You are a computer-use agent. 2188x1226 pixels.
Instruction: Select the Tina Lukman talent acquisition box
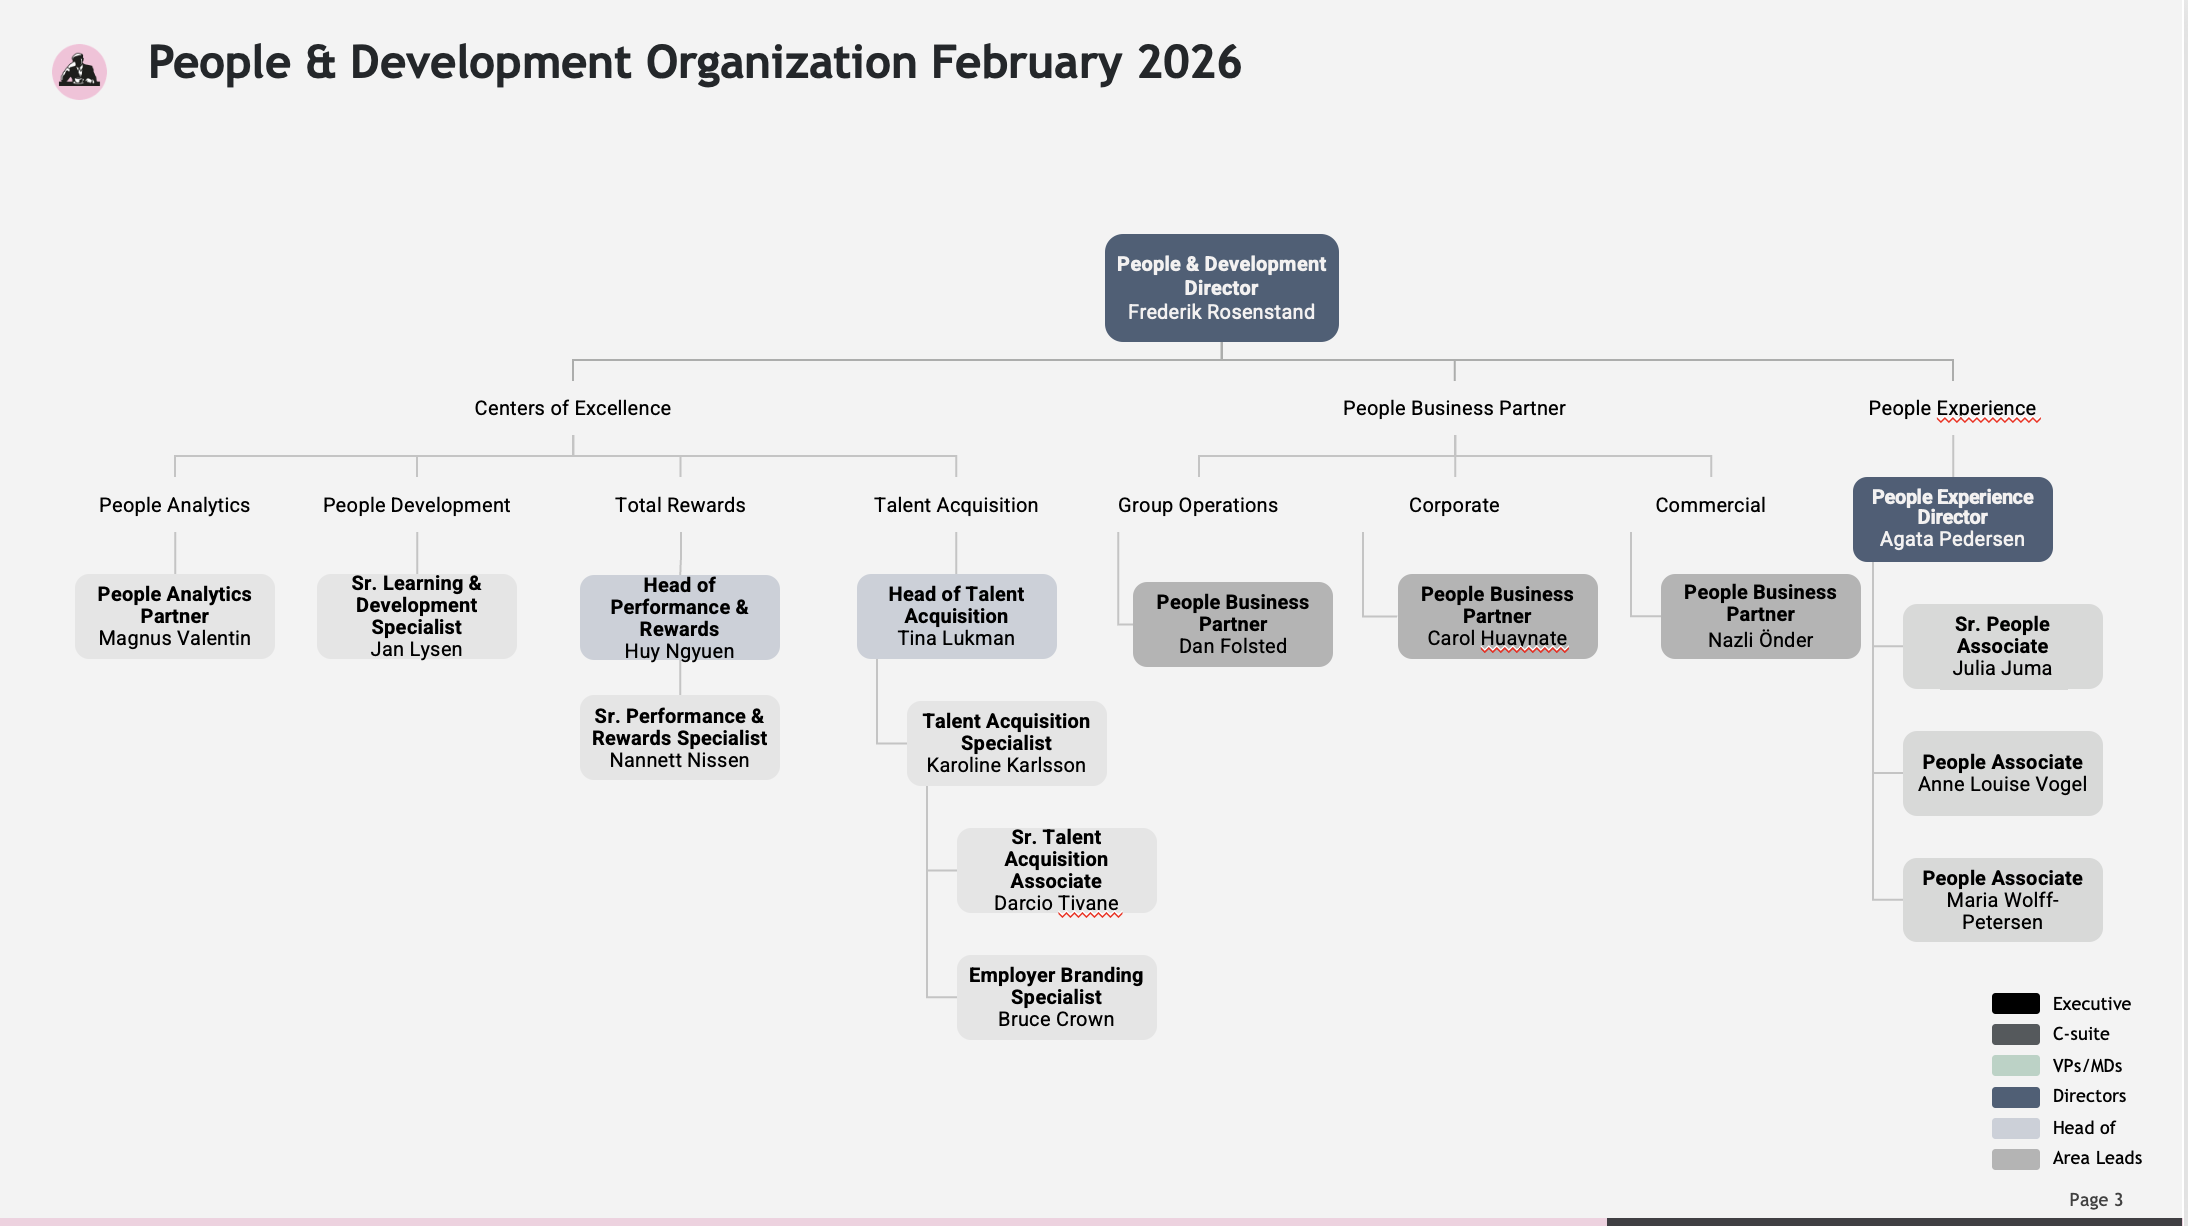[x=956, y=616]
